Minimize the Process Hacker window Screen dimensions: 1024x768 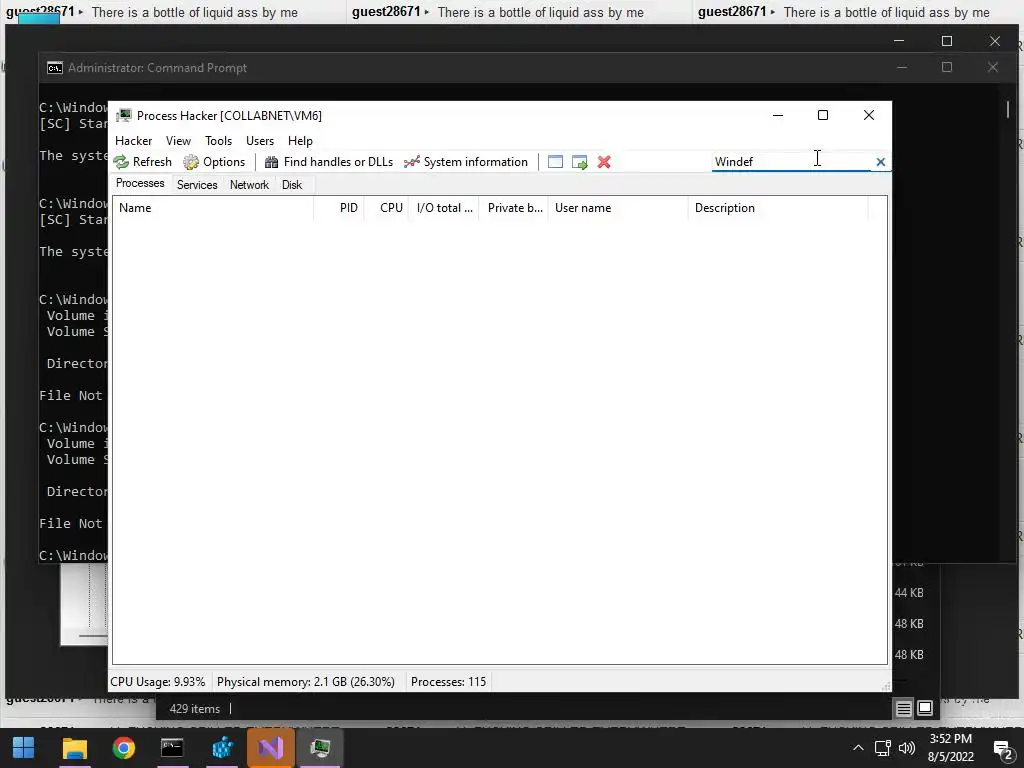(778, 115)
